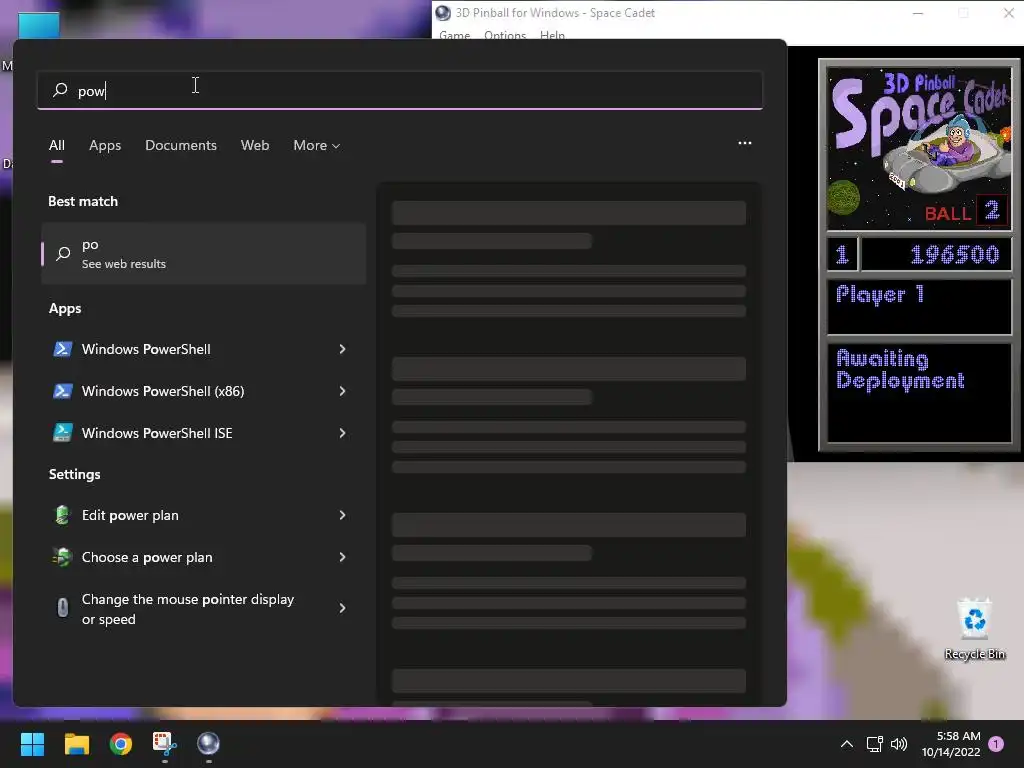Expand the Windows PowerShell result chevron

pos(342,349)
